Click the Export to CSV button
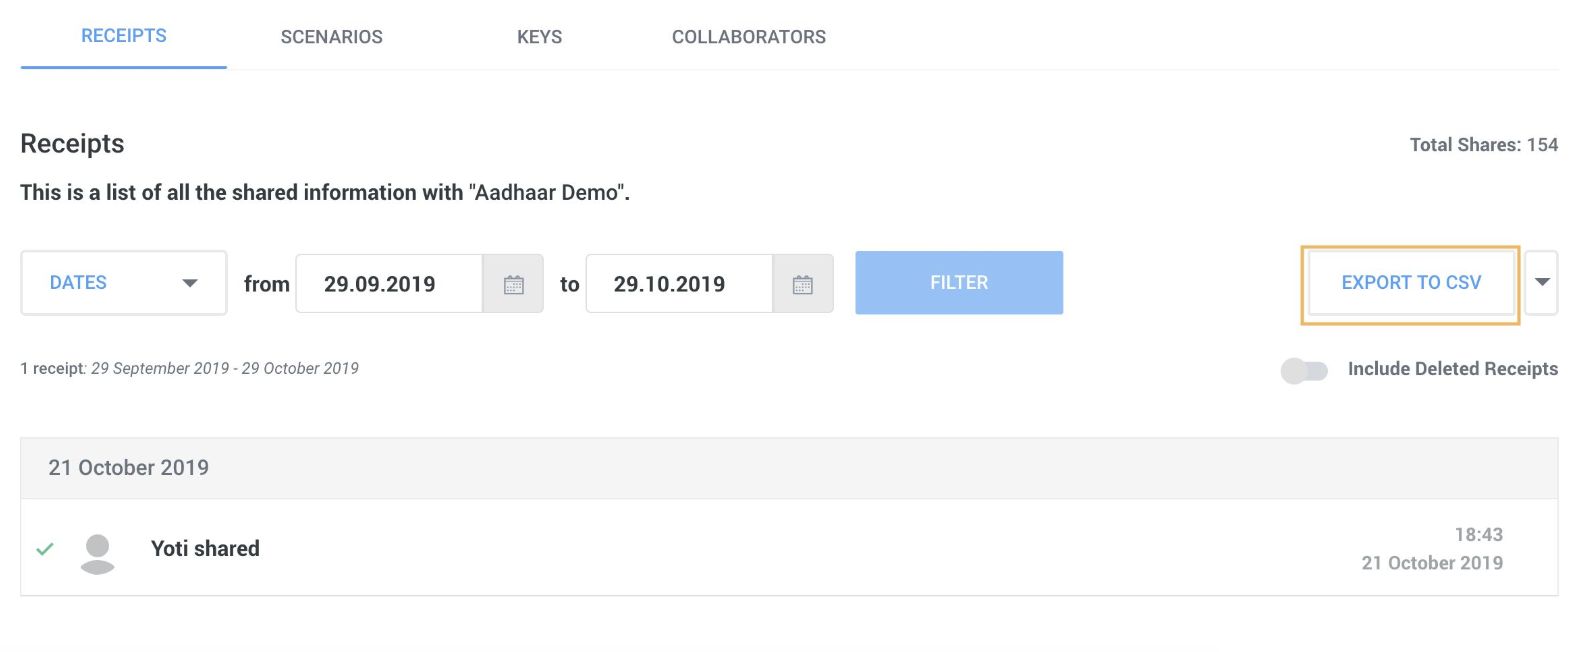Viewport: 1592px width, 652px height. click(1411, 283)
